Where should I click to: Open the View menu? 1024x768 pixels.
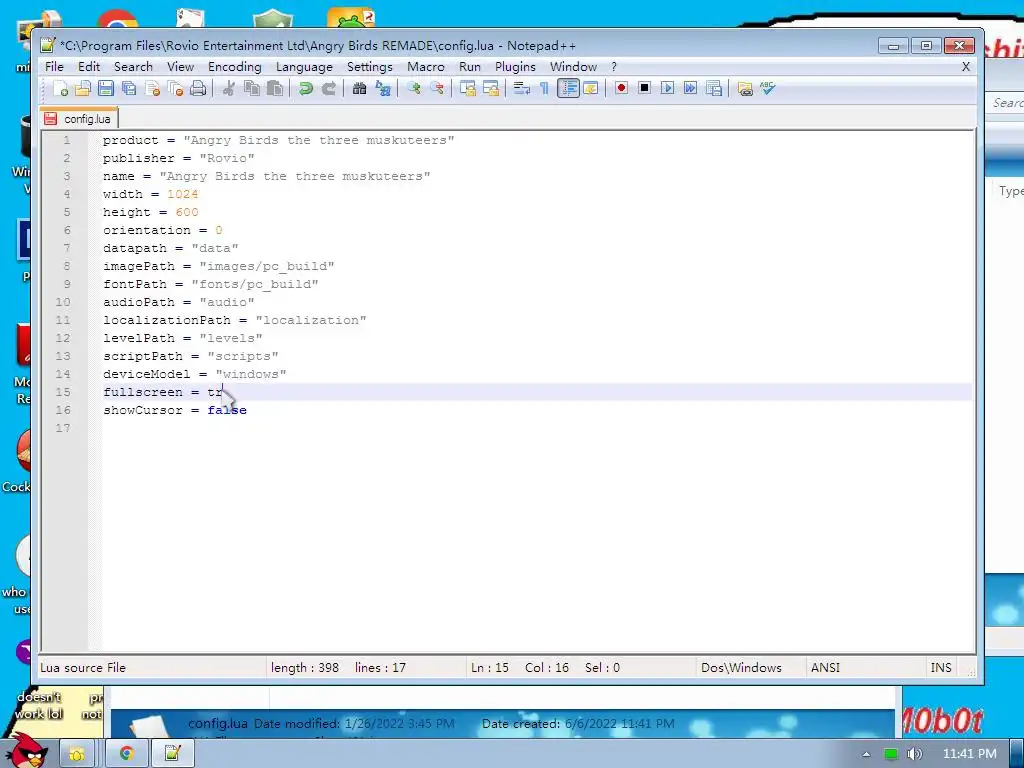tap(180, 67)
